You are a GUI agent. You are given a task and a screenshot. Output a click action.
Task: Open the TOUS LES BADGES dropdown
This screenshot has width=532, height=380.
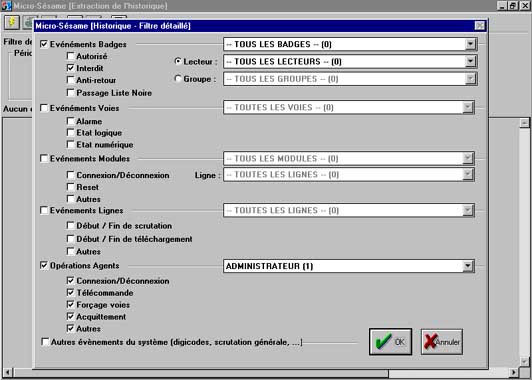tap(470, 44)
